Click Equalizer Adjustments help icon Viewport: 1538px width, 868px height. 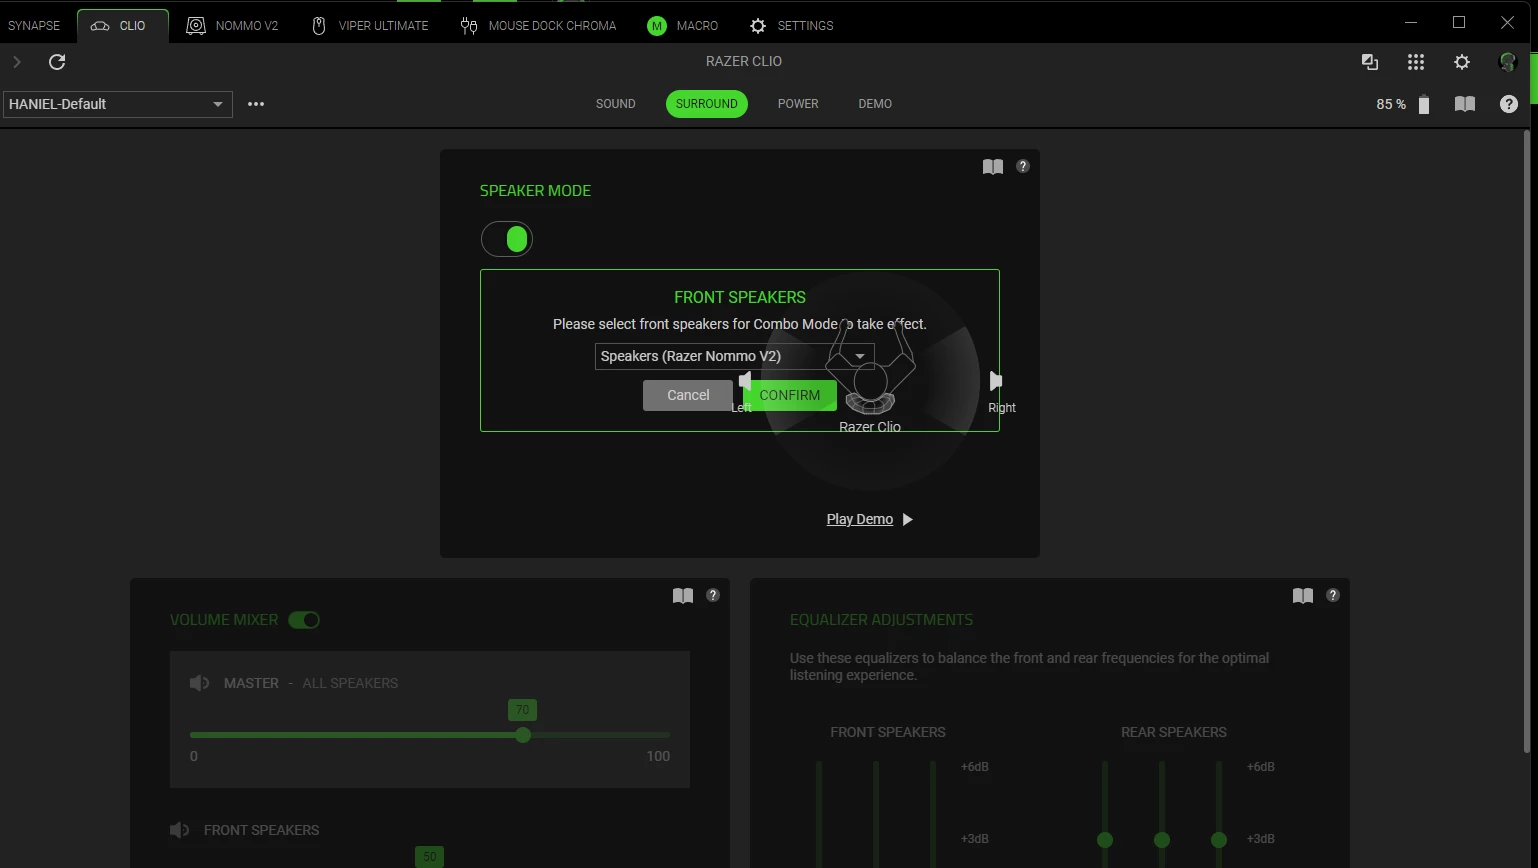1333,595
